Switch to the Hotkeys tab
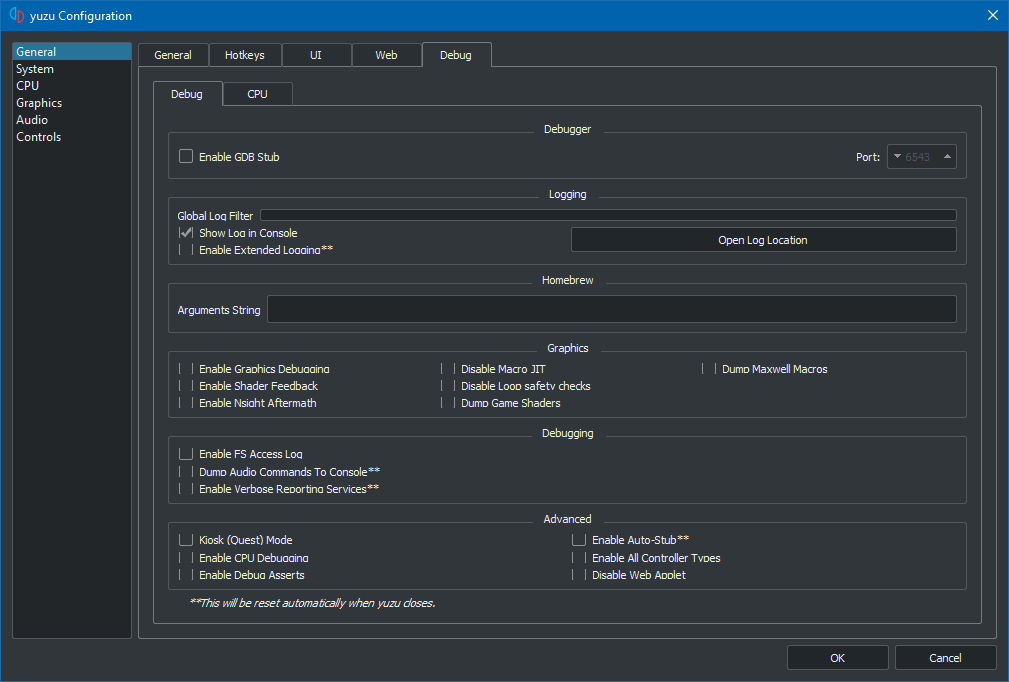Screen dimensions: 1009x682 (245, 55)
